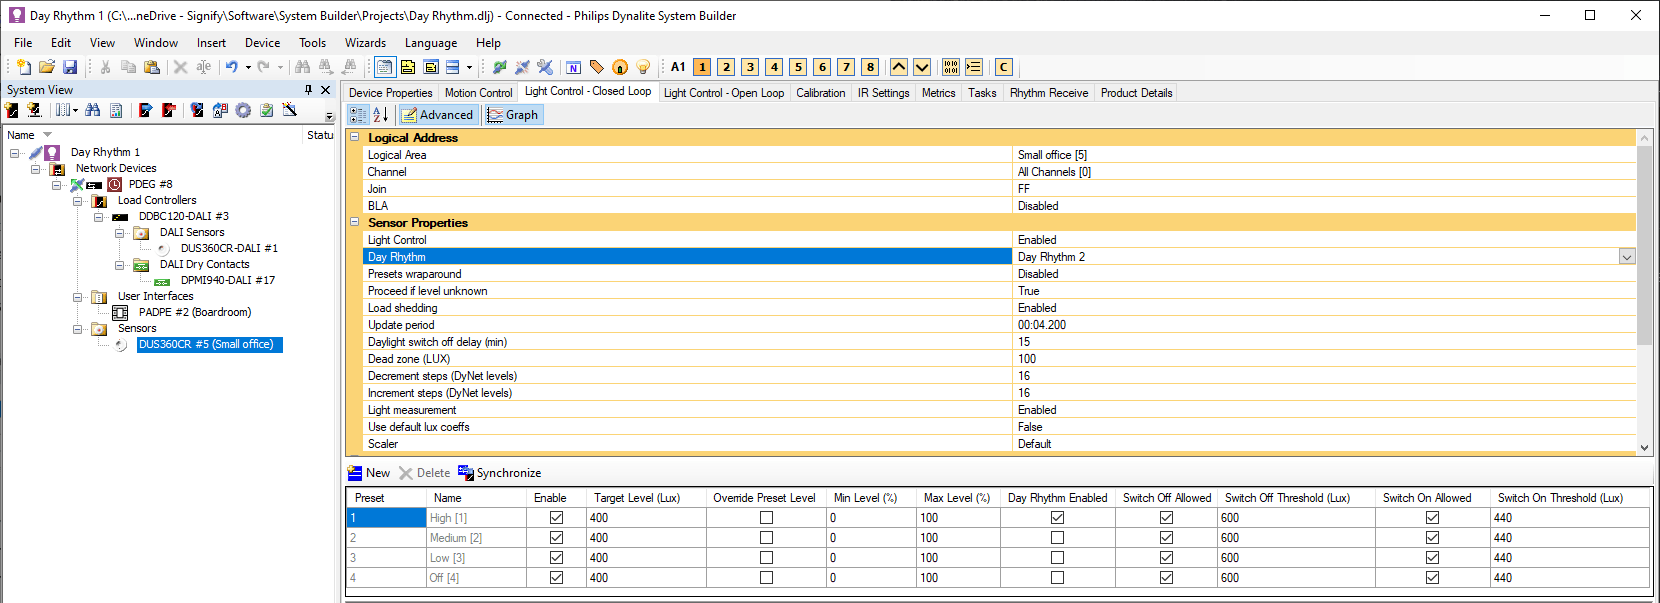This screenshot has height=603, width=1660.
Task: Select the DPMI940-DALI #17 tree item
Action: (228, 281)
